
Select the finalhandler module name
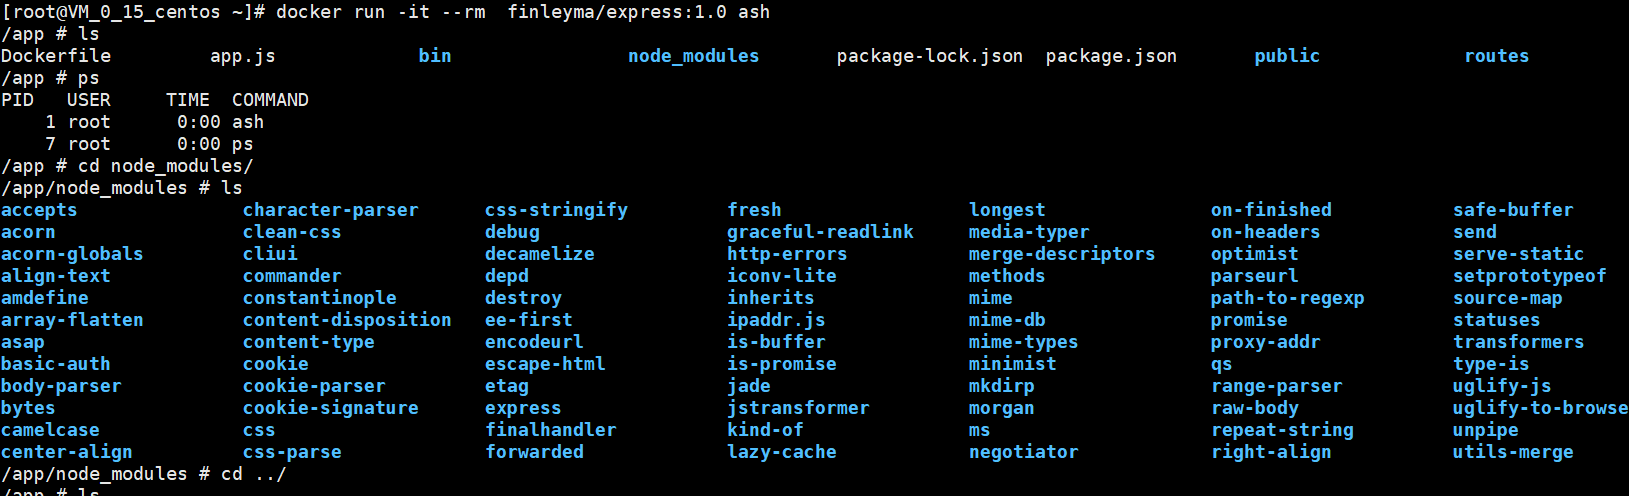click(x=551, y=430)
